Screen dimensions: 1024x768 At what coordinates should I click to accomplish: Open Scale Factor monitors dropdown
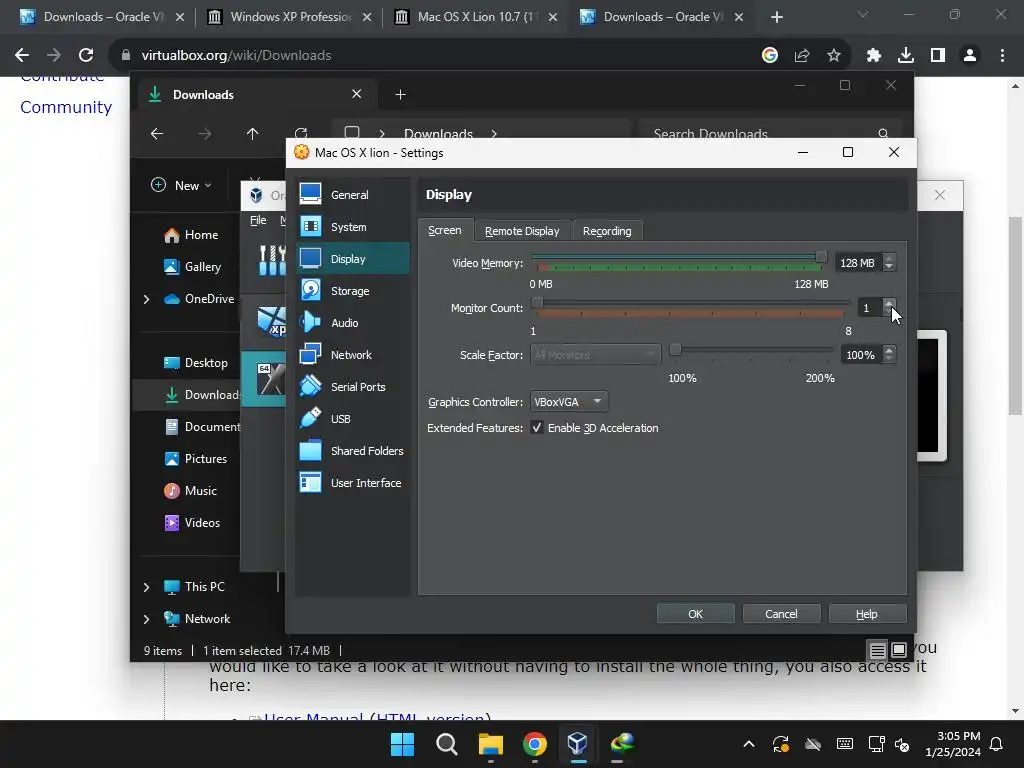click(x=595, y=355)
